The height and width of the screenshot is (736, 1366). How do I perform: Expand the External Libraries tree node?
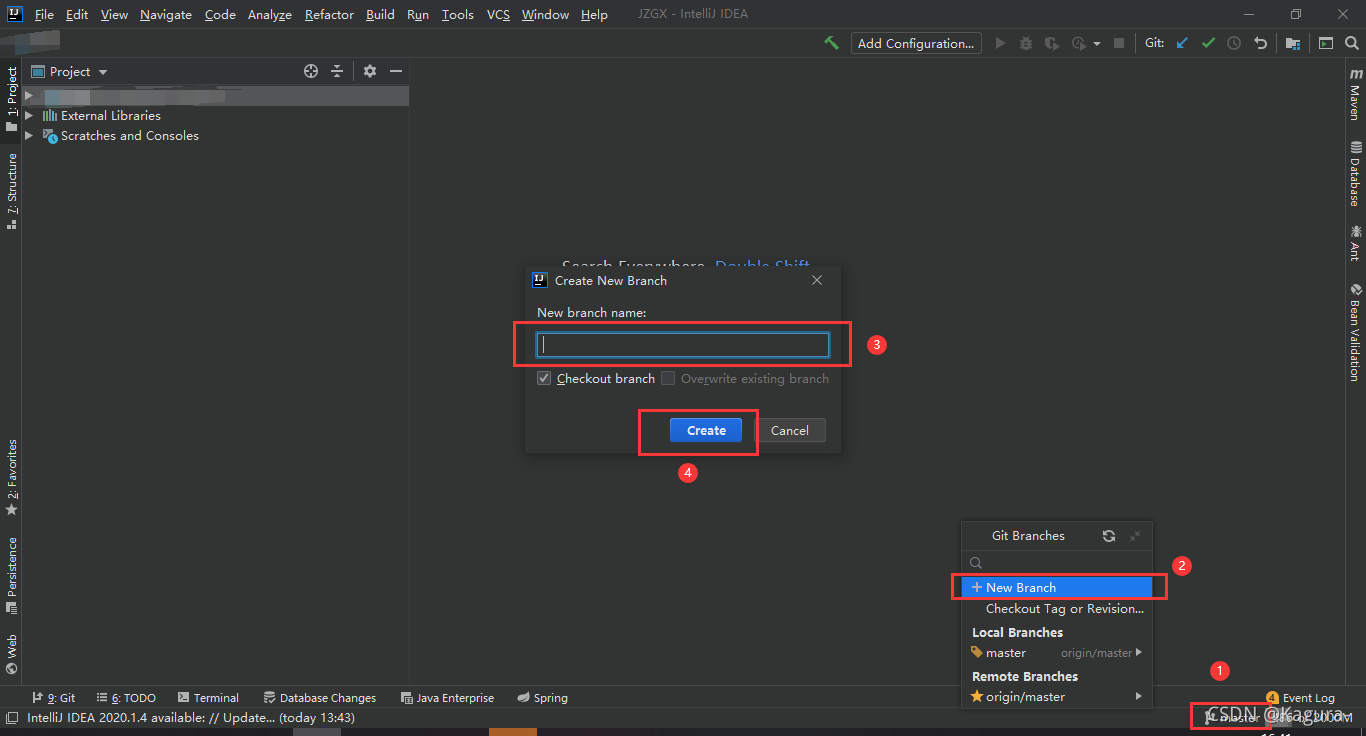[29, 115]
